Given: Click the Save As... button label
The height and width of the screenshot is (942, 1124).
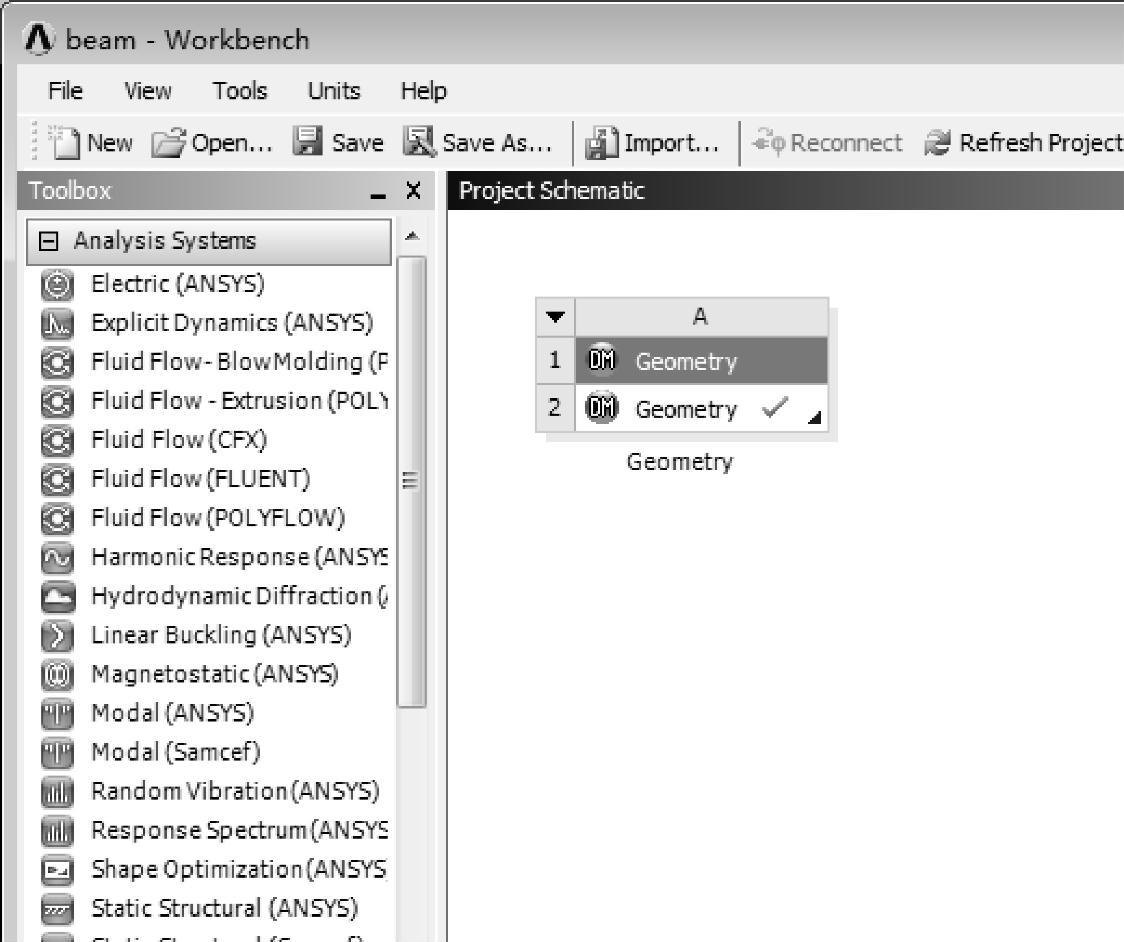Looking at the screenshot, I should tap(497, 143).
